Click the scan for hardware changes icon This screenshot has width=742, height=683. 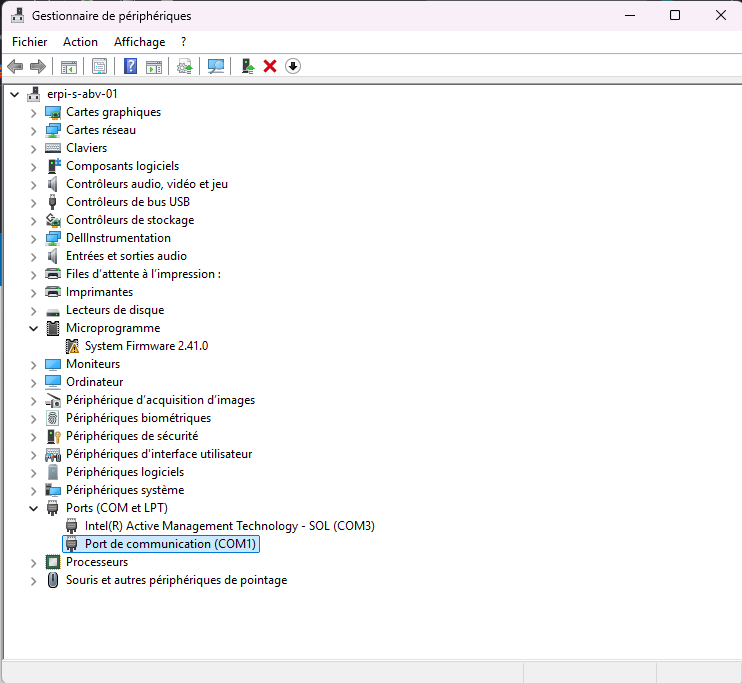point(216,66)
